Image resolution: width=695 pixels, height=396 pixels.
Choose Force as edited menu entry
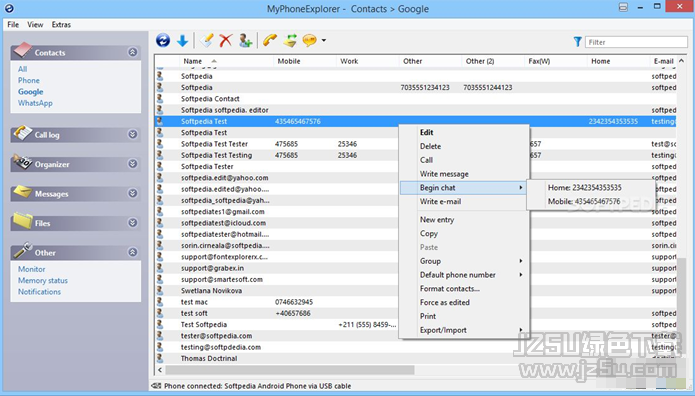click(464, 302)
